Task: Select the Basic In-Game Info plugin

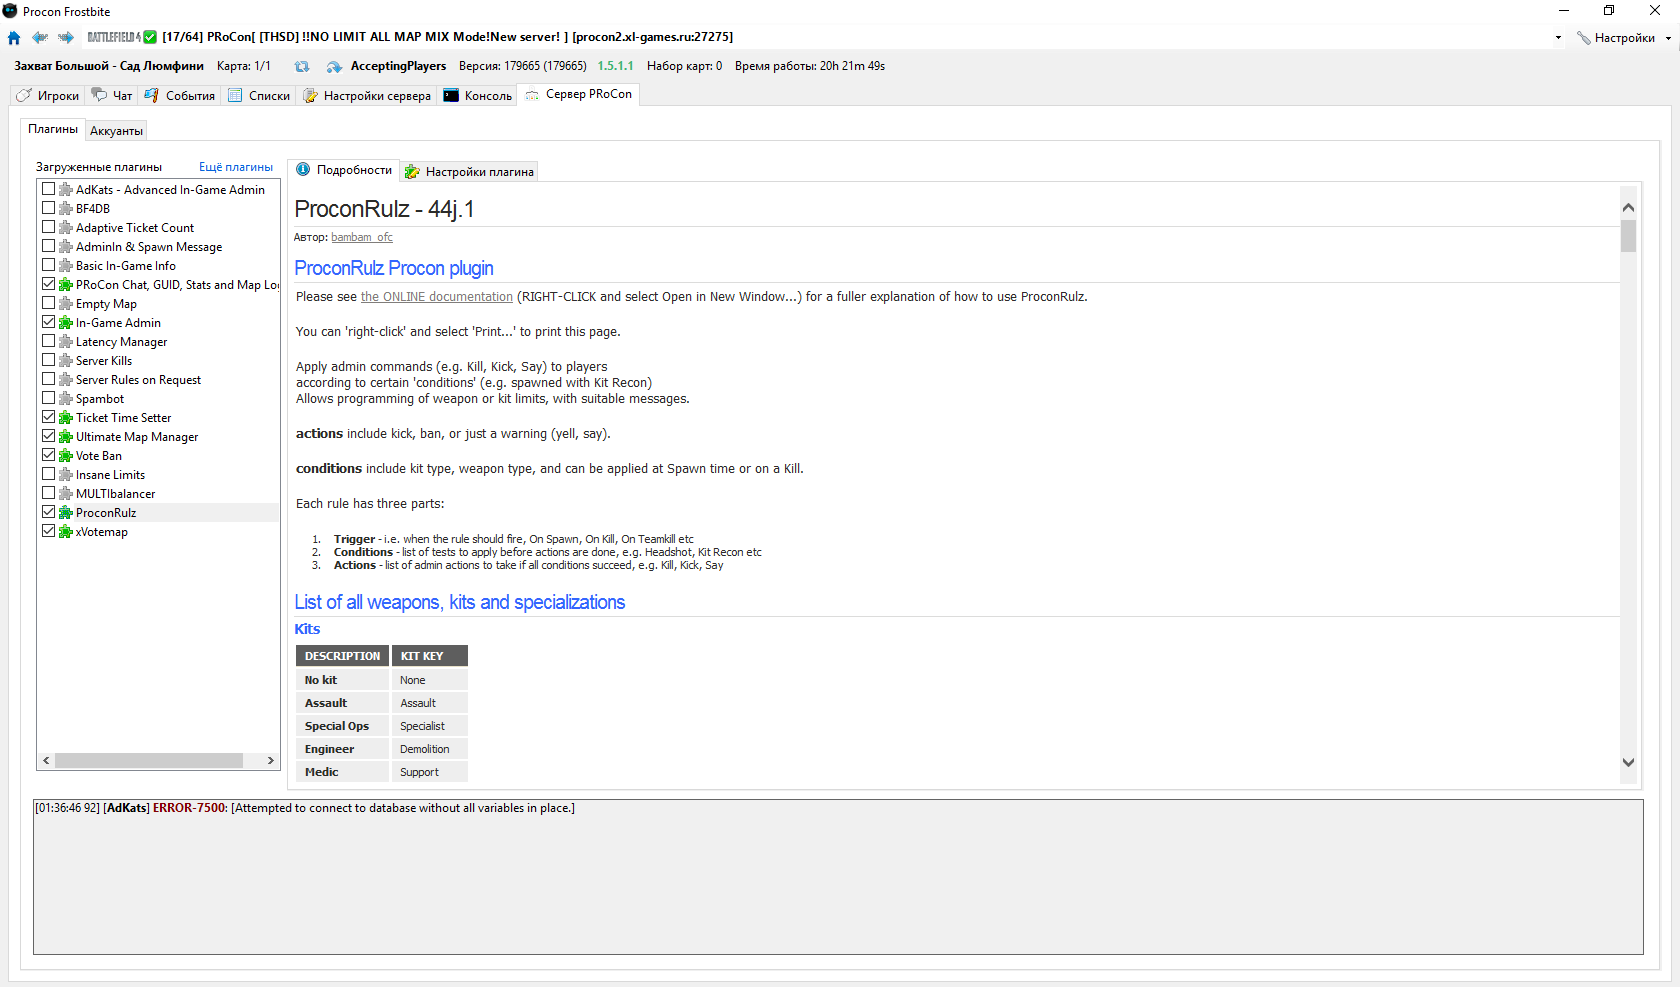Action: coord(125,266)
